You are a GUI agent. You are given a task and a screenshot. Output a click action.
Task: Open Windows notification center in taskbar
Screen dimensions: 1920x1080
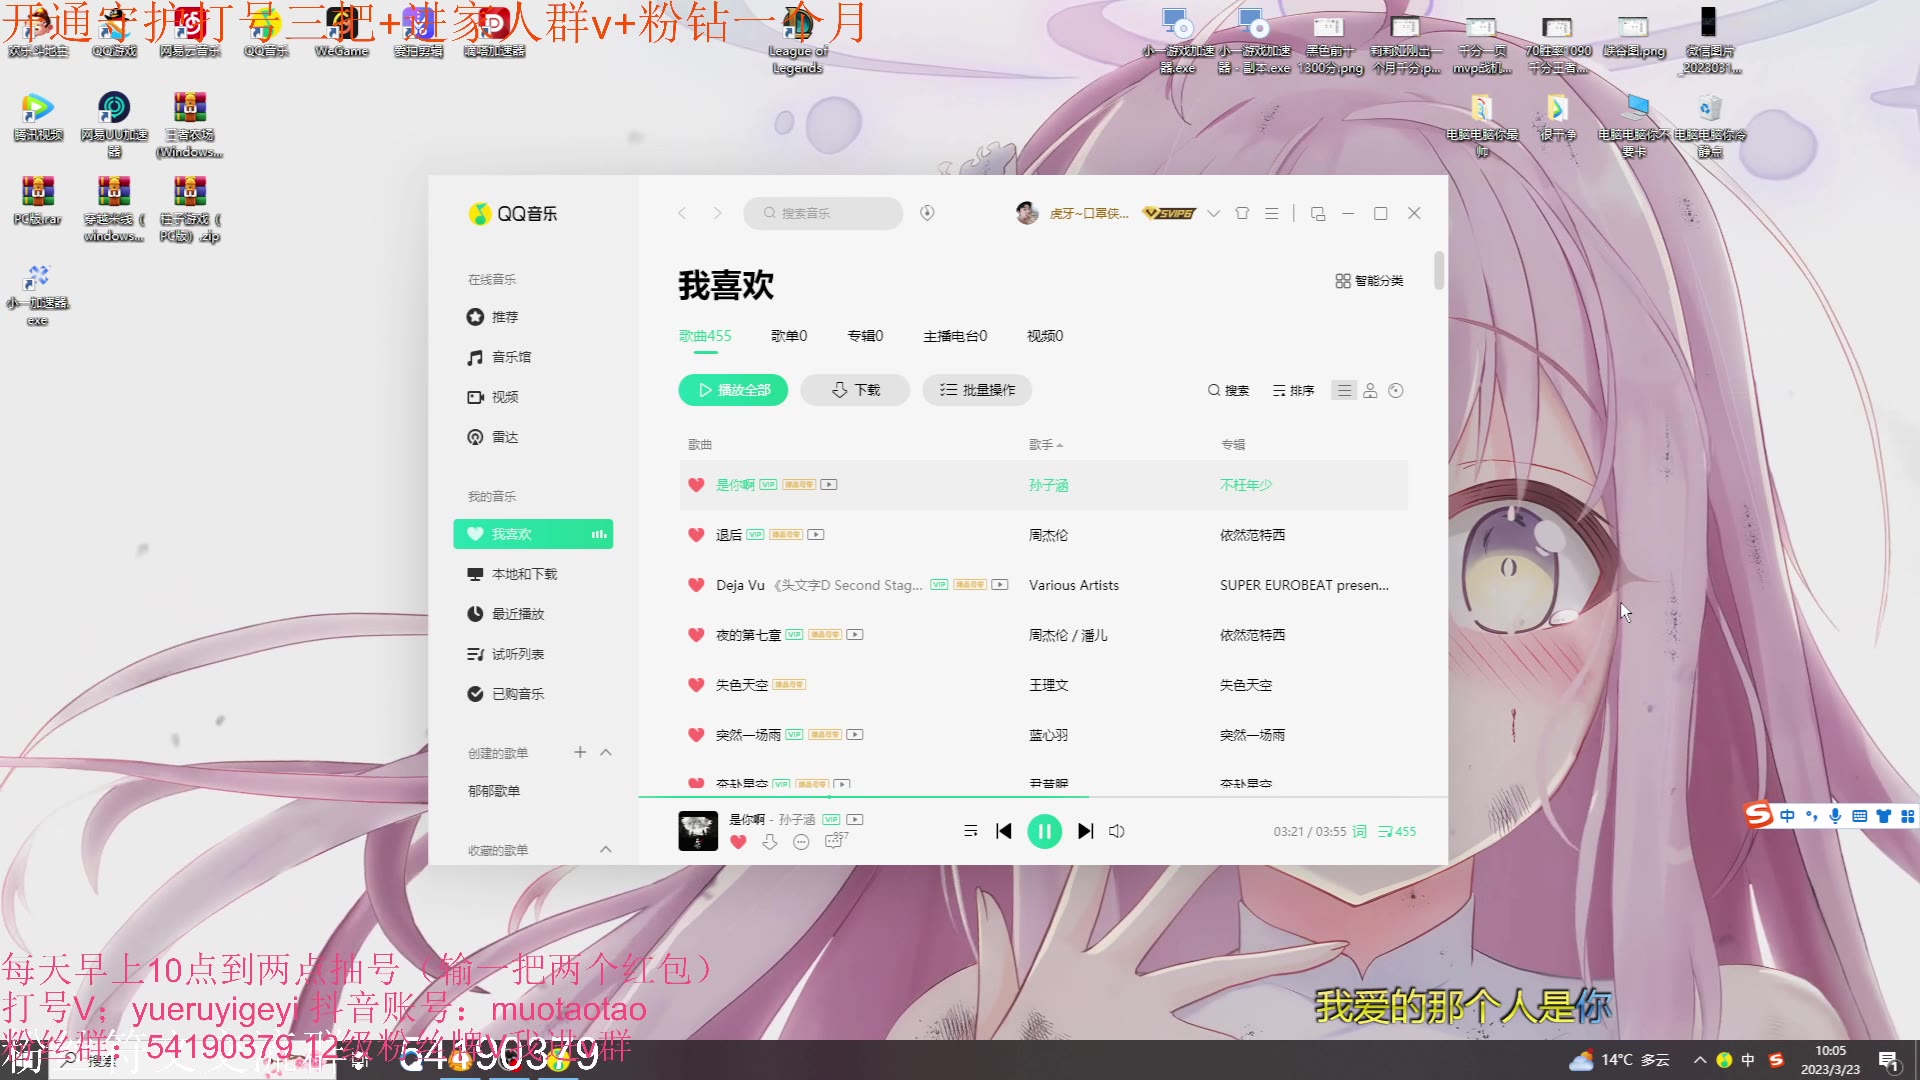pyautogui.click(x=1888, y=1061)
